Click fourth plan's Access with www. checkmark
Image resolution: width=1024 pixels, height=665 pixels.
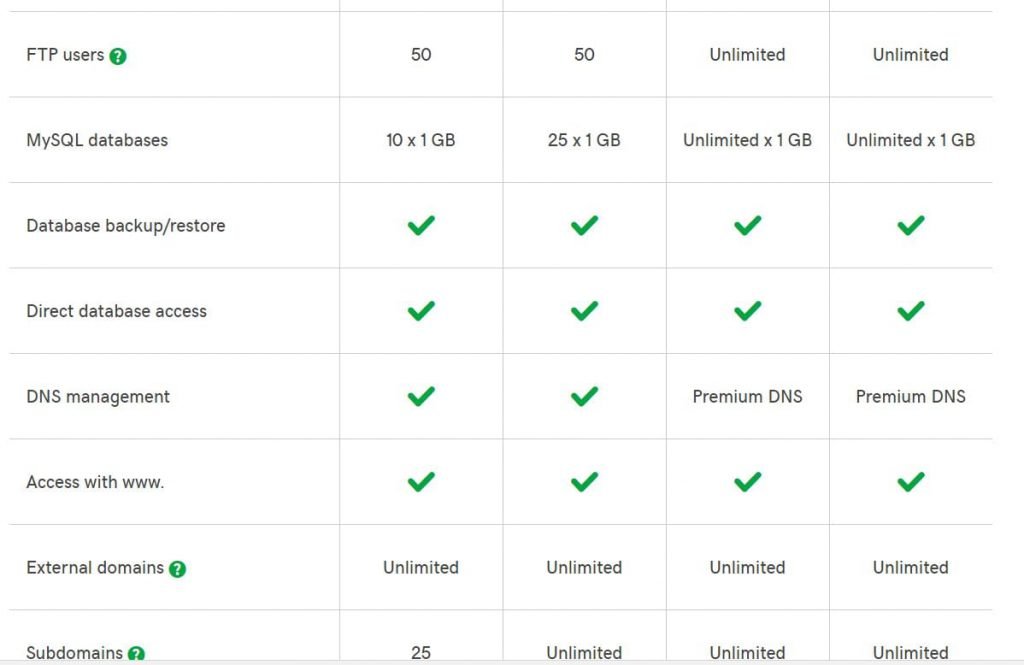[911, 482]
